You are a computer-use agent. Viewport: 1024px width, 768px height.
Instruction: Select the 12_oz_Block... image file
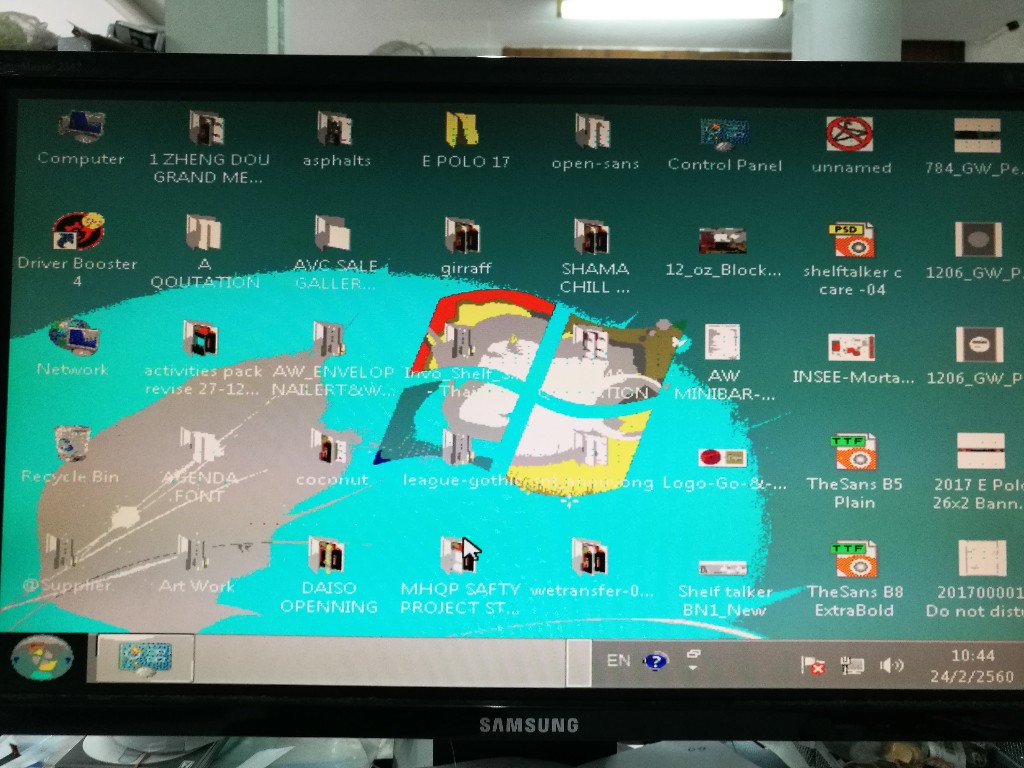coord(722,241)
